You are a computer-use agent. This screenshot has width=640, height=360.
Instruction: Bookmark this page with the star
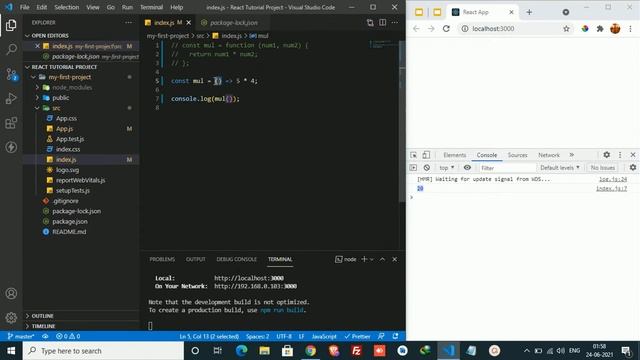pyautogui.click(x=566, y=29)
